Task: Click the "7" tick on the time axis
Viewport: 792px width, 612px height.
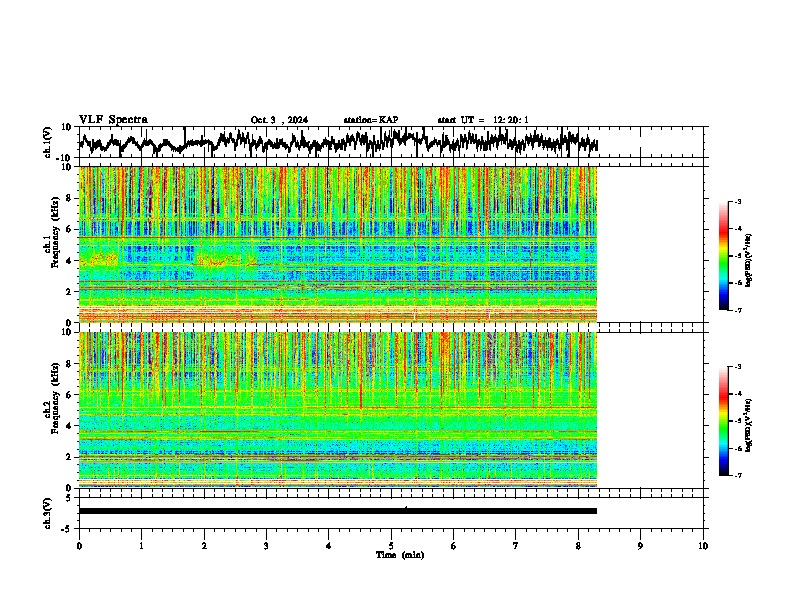Action: tap(516, 546)
